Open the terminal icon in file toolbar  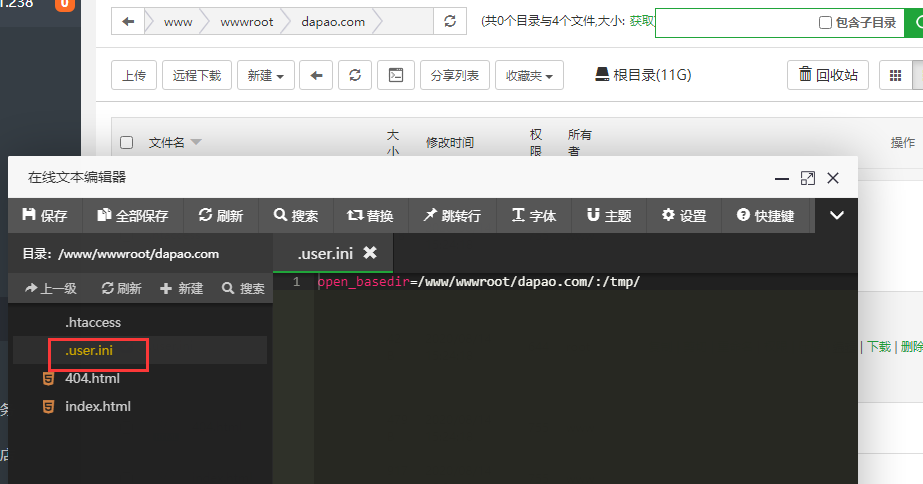click(396, 75)
